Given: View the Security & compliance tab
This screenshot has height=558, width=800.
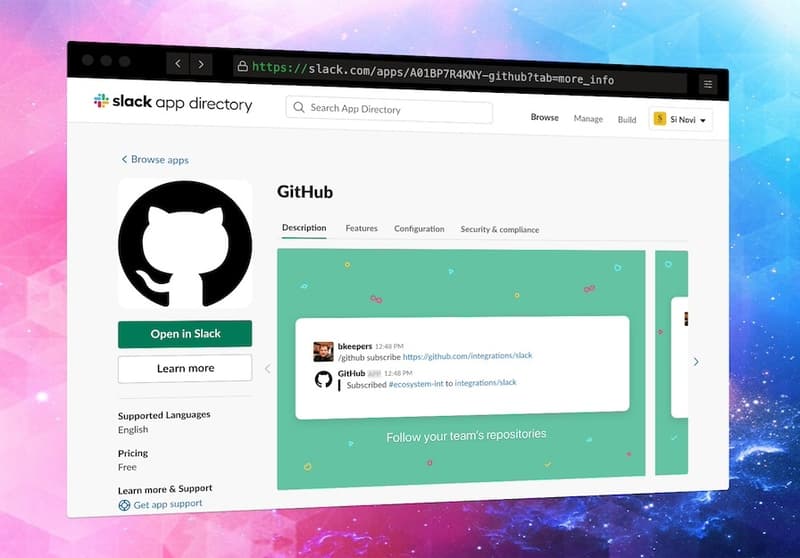Looking at the screenshot, I should click(x=499, y=230).
